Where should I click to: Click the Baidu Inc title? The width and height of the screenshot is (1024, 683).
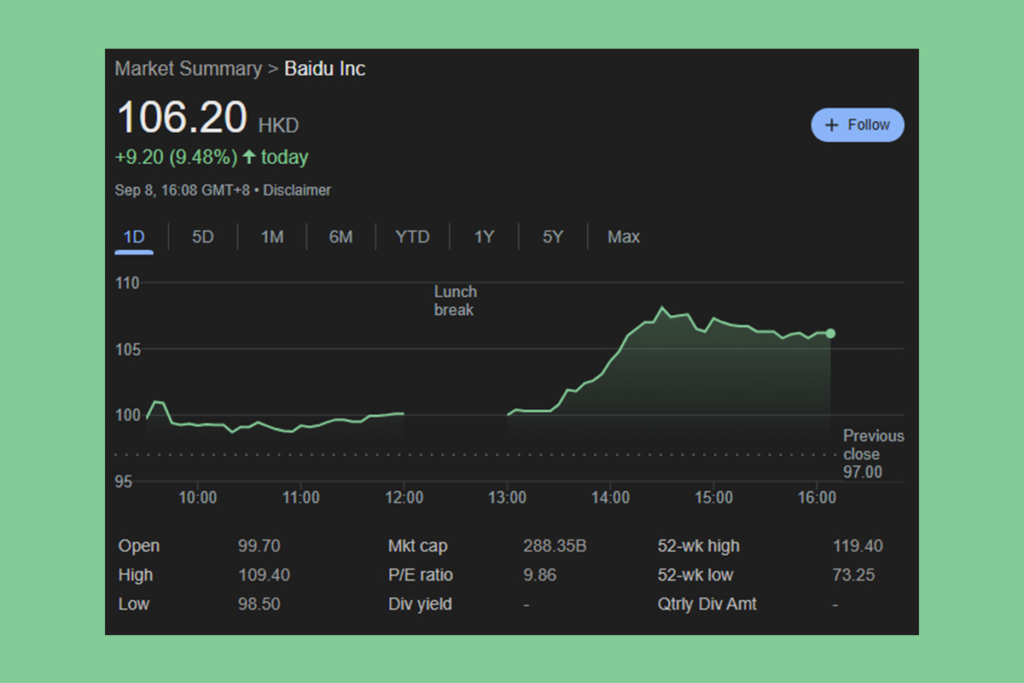(x=324, y=69)
